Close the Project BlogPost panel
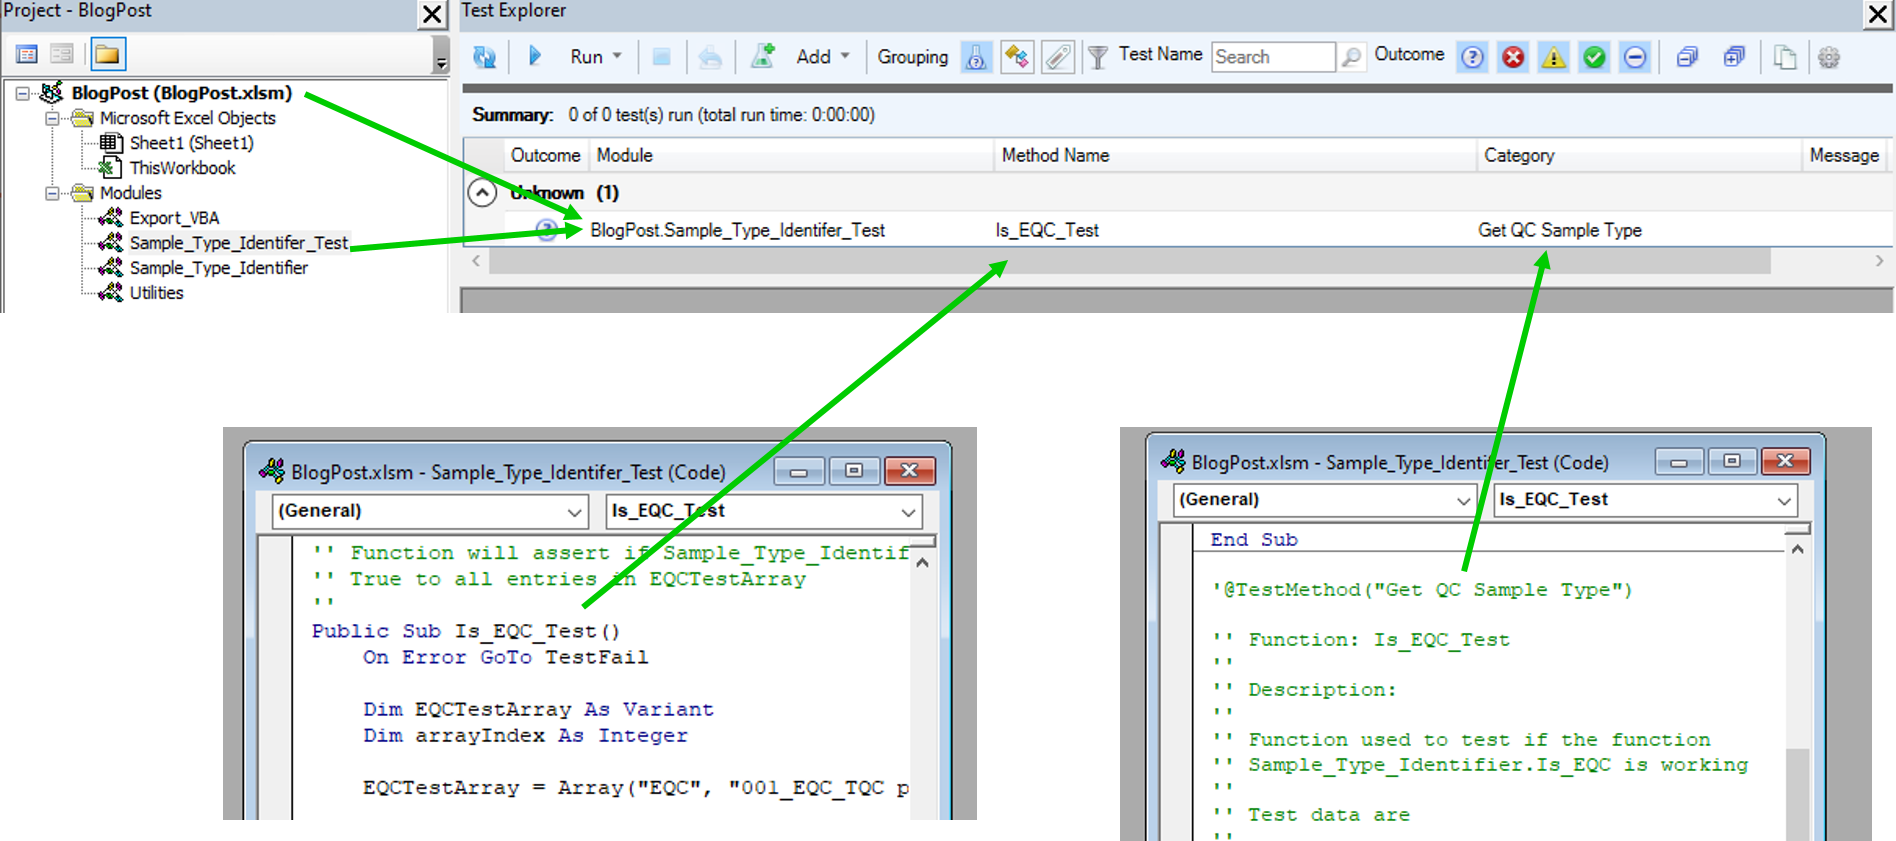The height and width of the screenshot is (841, 1896). coord(432,14)
